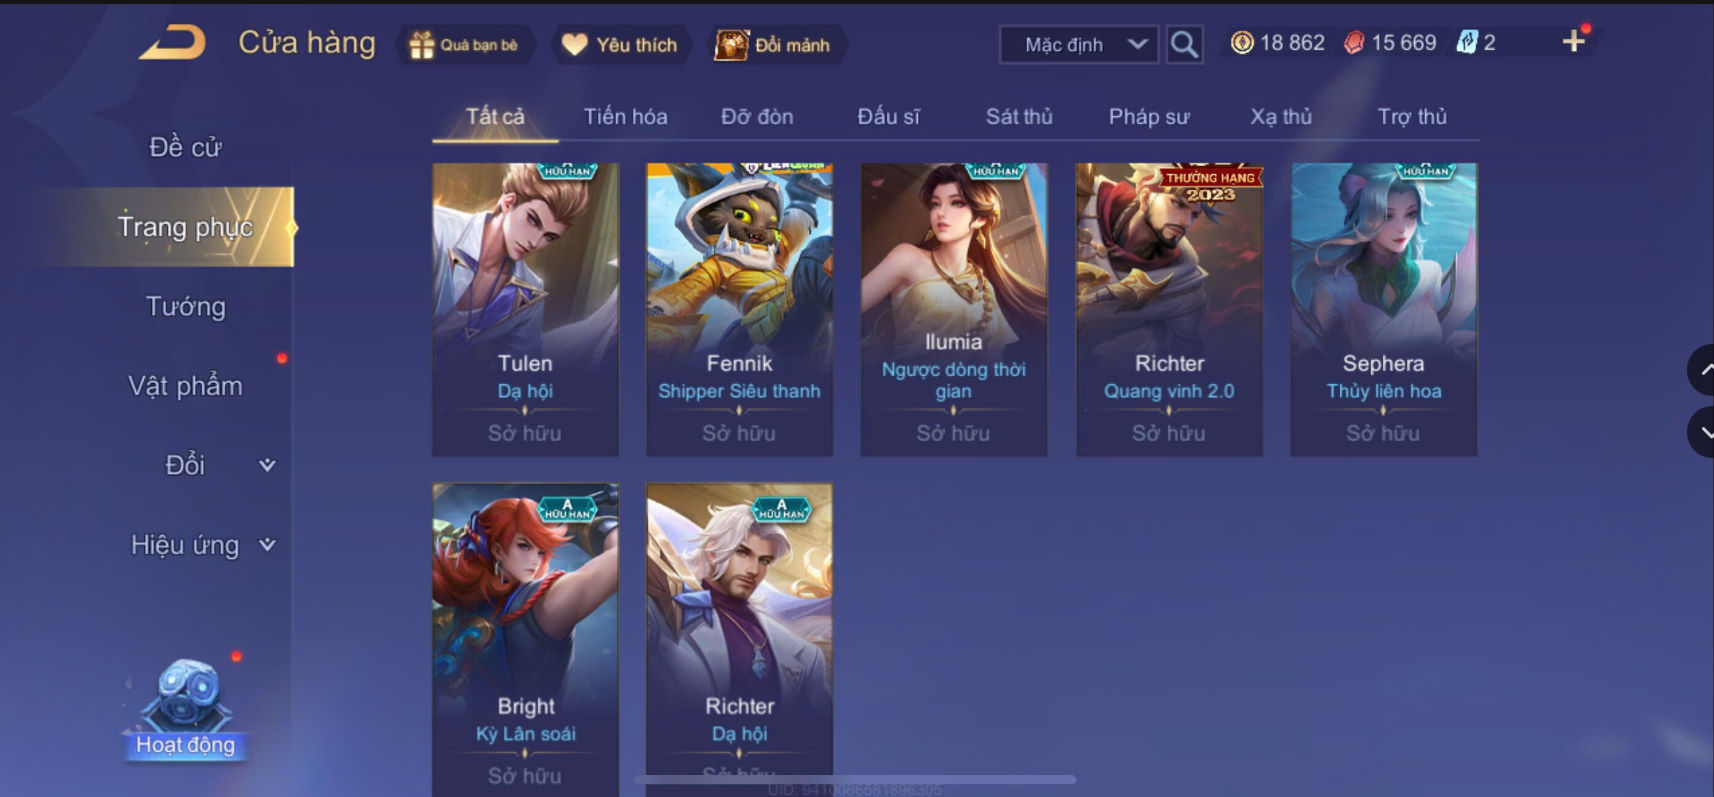This screenshot has height=797, width=1714.
Task: Switch to the Sát thủ tab
Action: coord(1019,117)
